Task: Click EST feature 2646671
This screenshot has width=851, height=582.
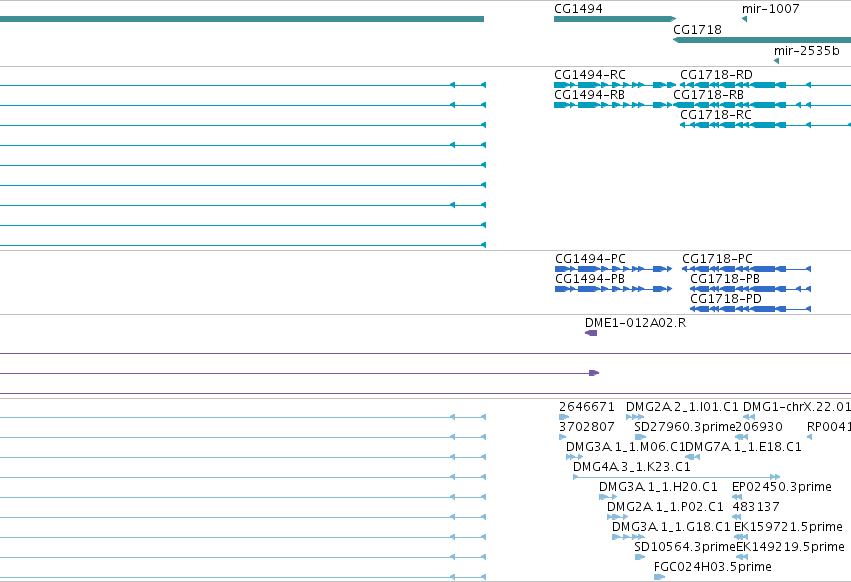Action: point(564,417)
